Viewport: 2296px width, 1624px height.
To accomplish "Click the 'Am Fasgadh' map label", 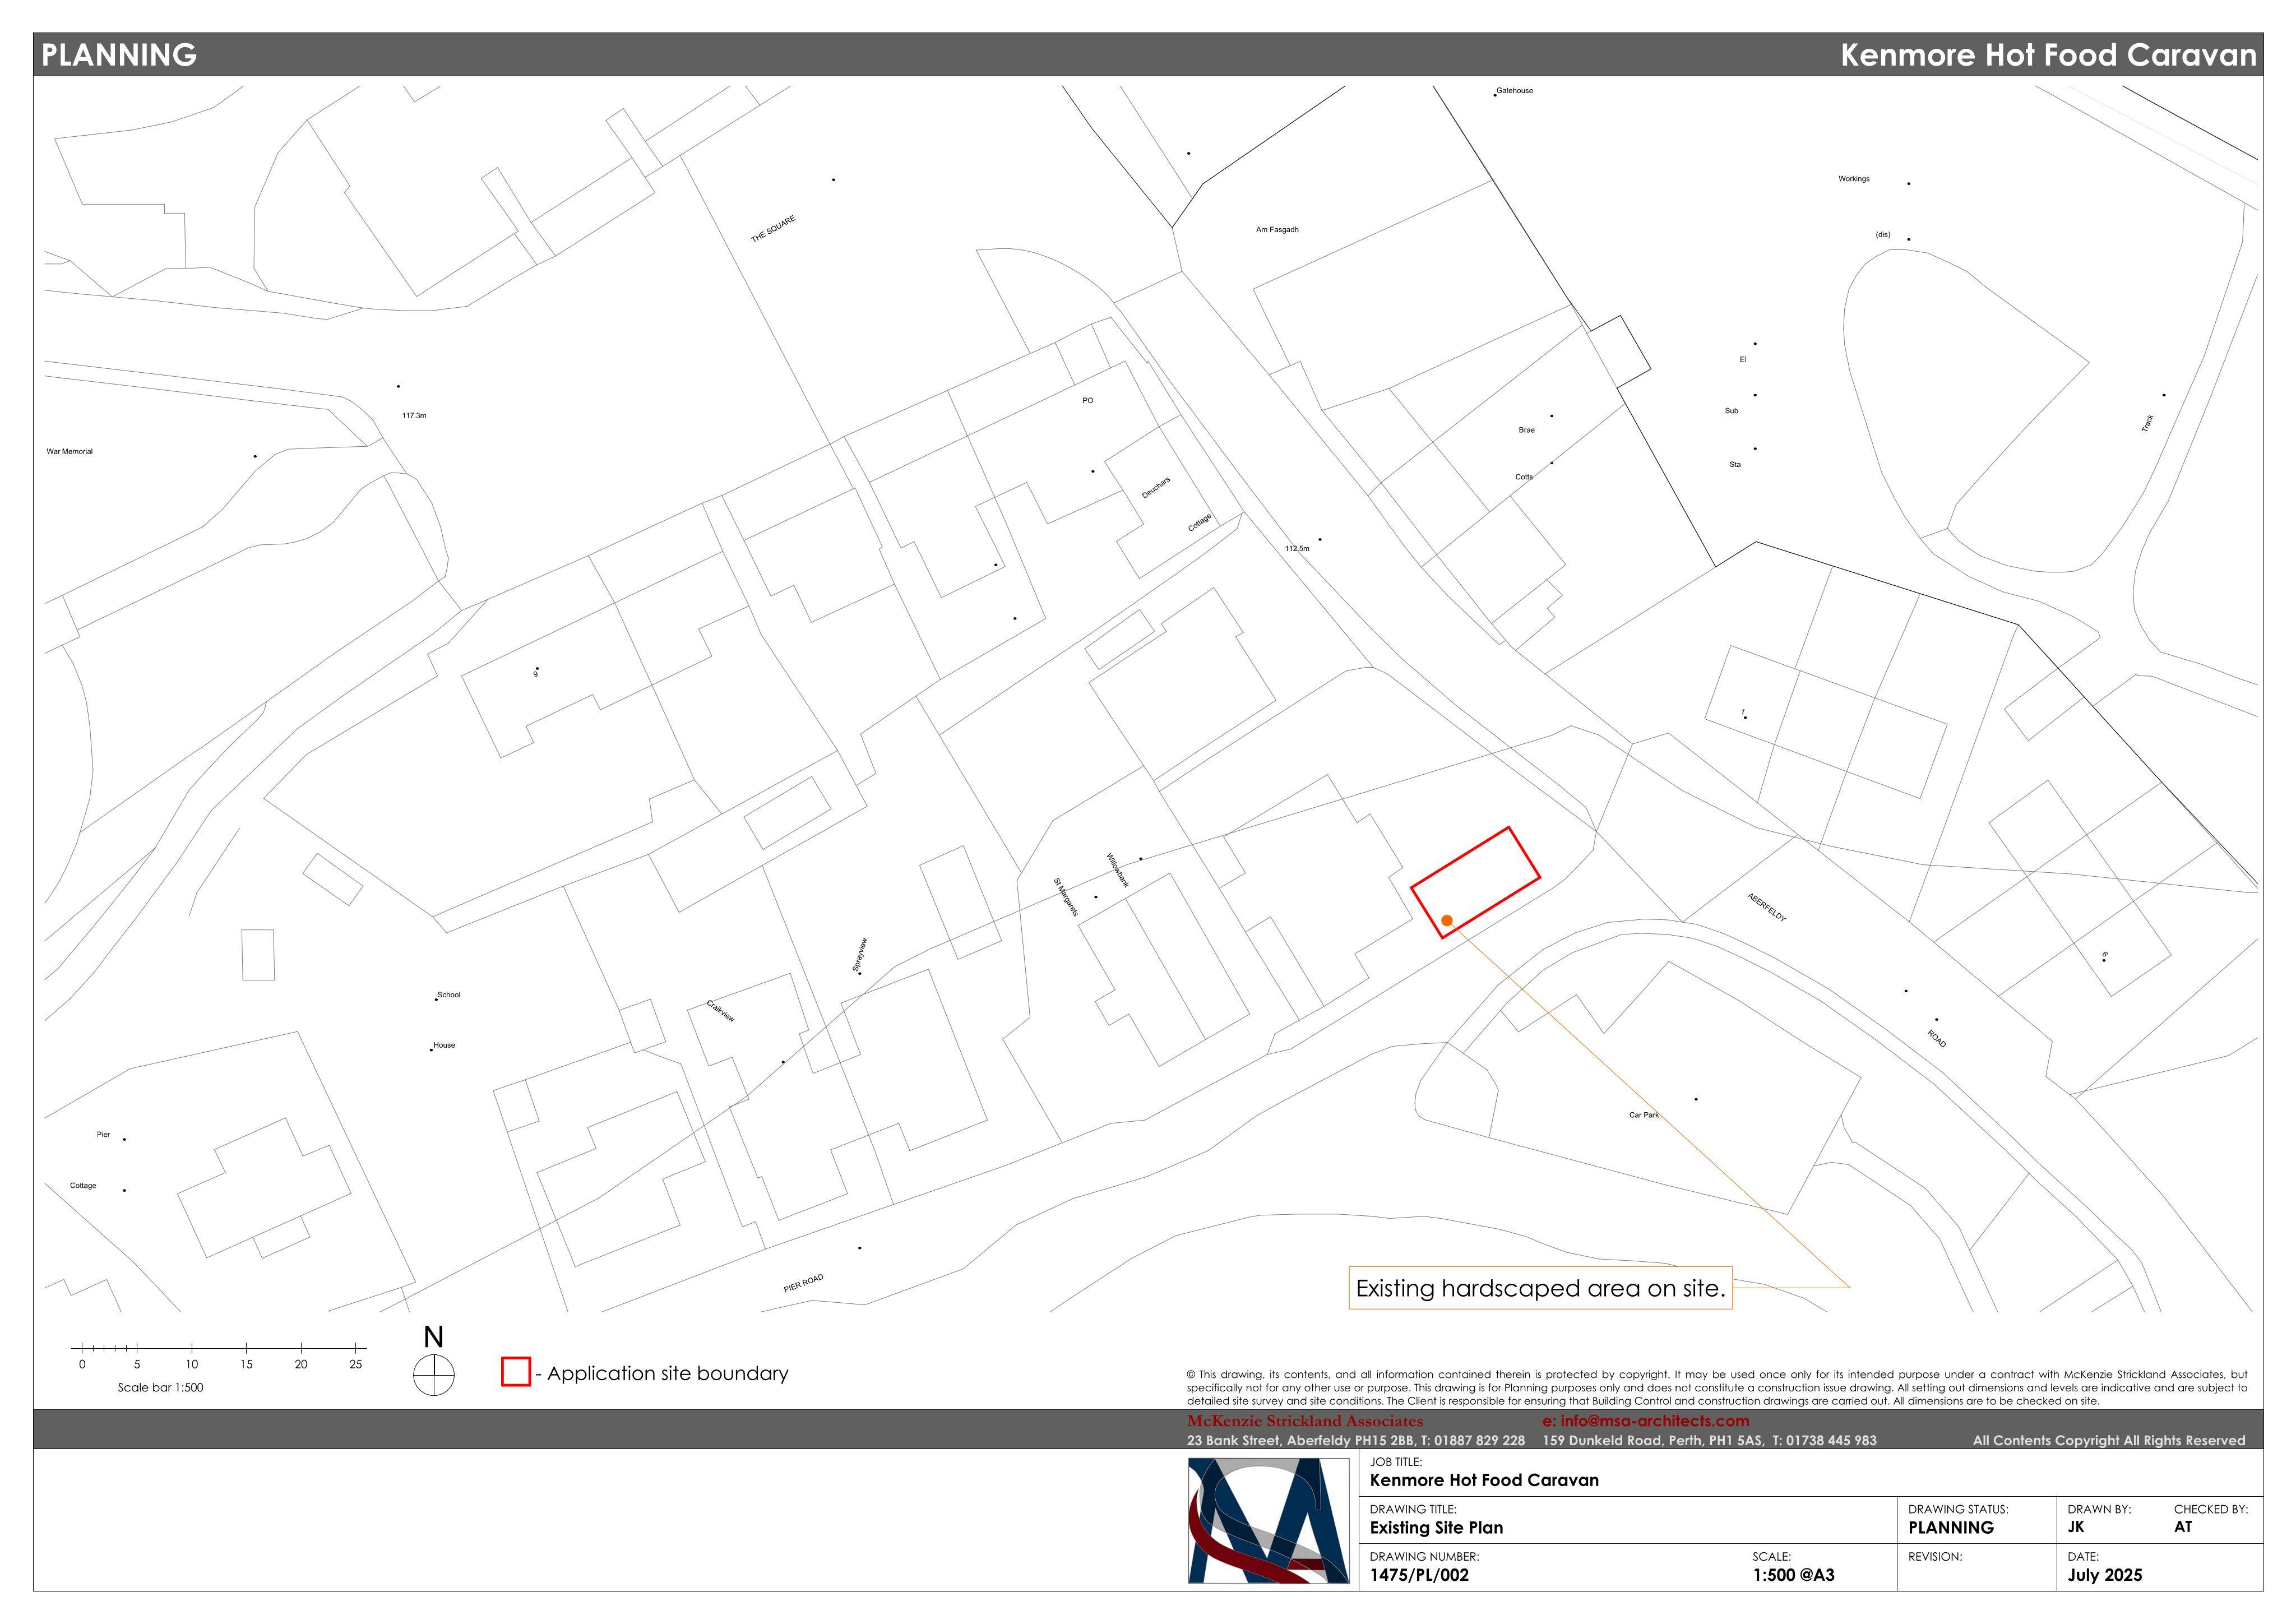I will (1277, 230).
